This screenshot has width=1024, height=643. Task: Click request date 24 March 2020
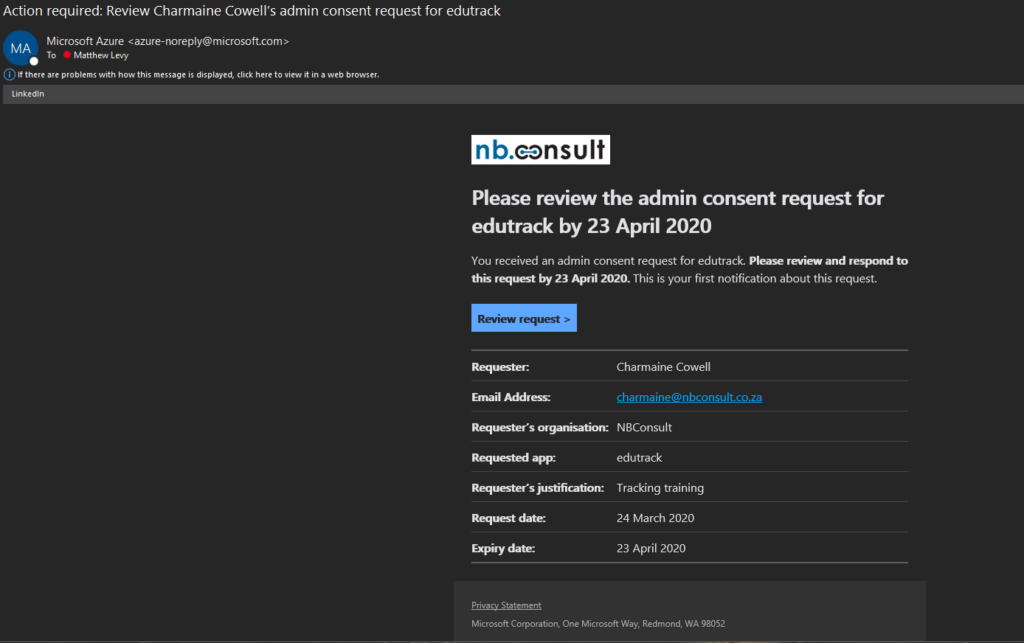point(655,518)
